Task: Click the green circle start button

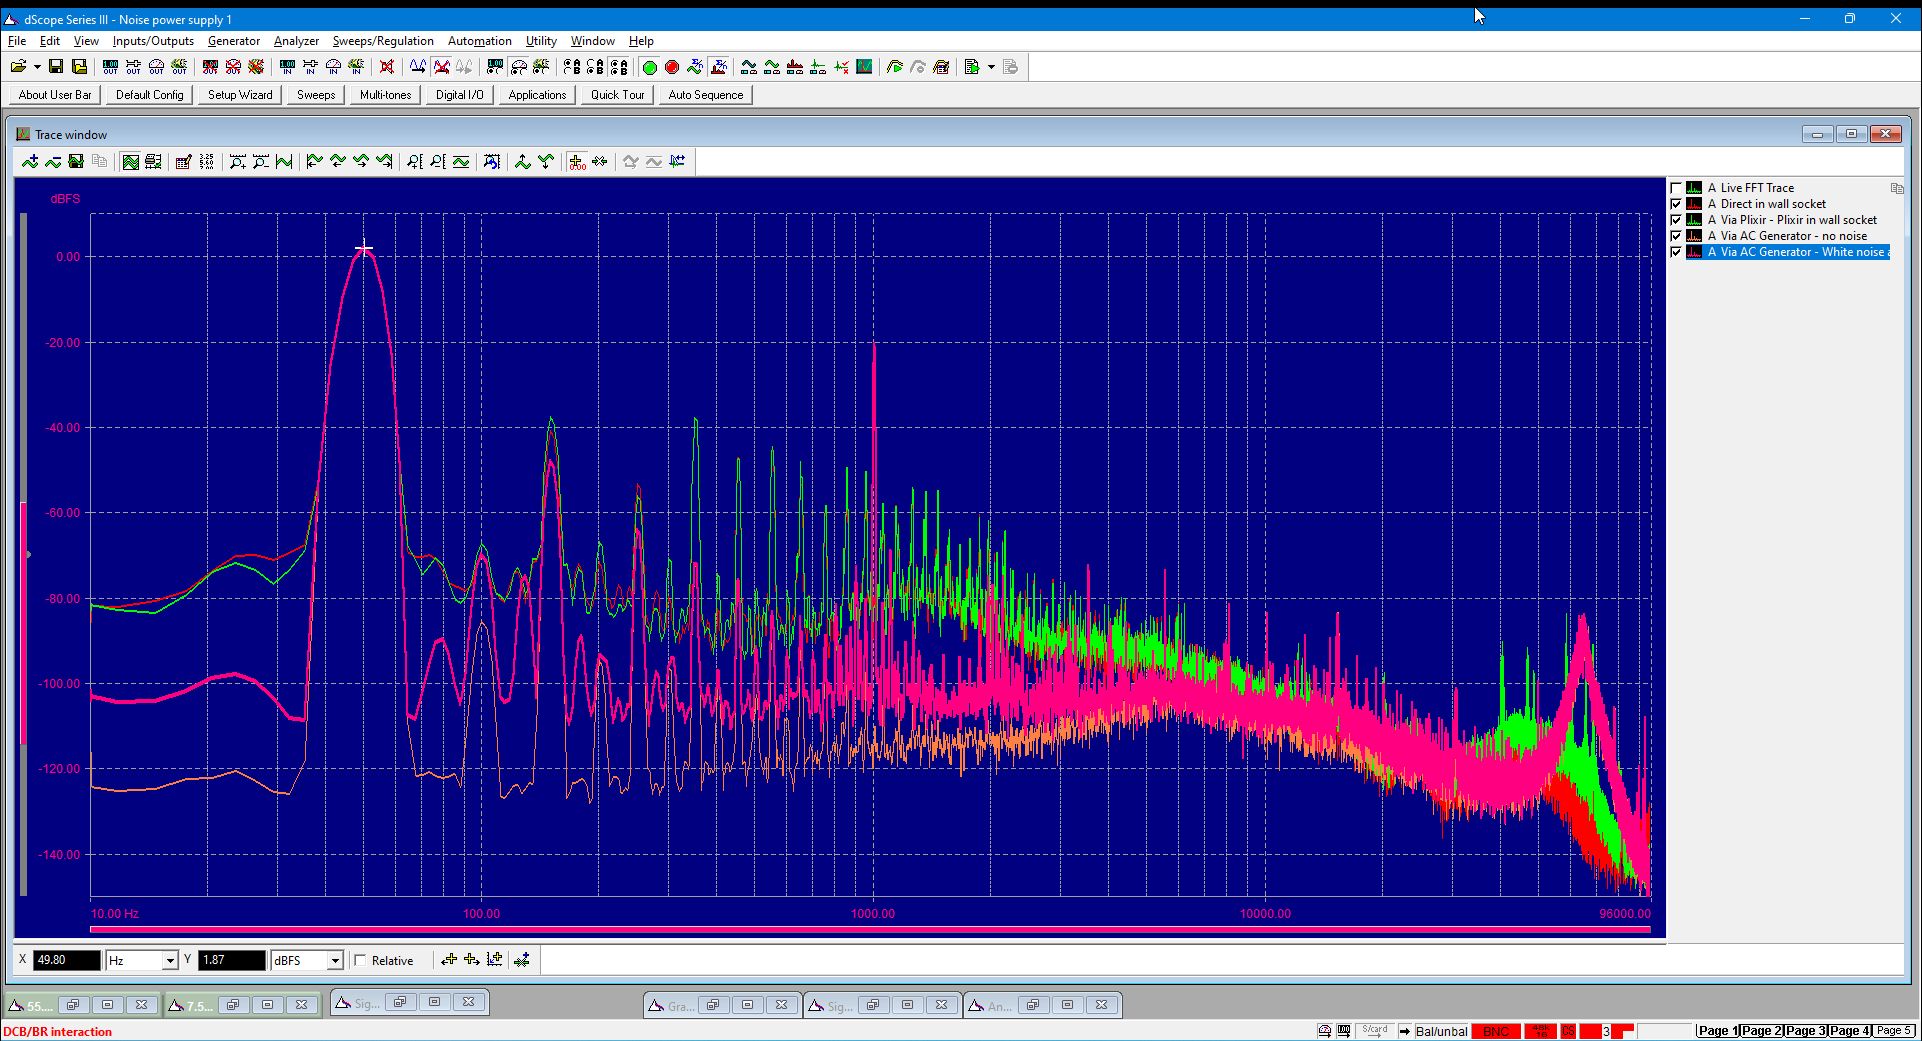Action: (x=649, y=67)
